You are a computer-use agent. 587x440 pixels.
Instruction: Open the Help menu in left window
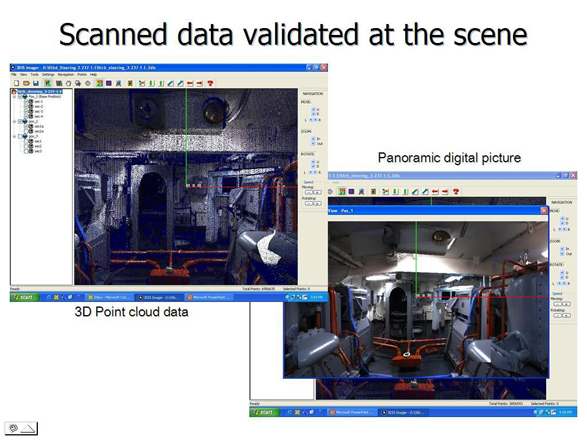[93, 75]
